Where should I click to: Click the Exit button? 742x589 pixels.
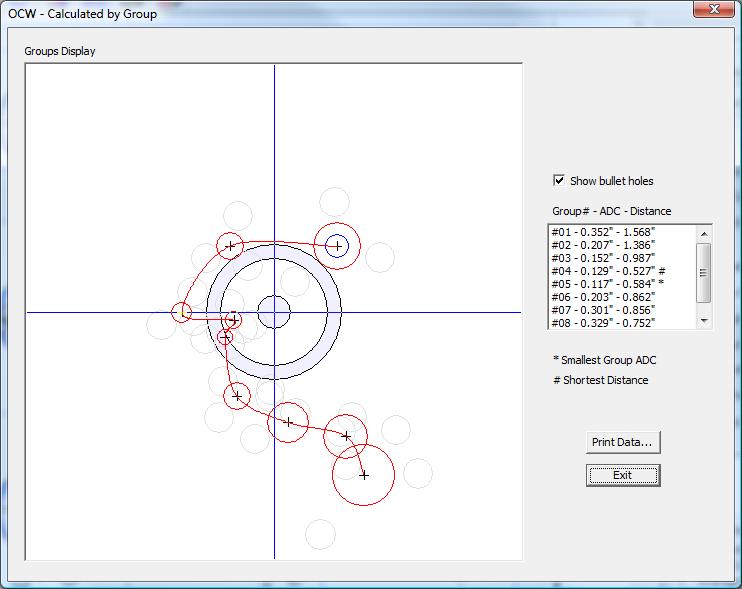623,475
